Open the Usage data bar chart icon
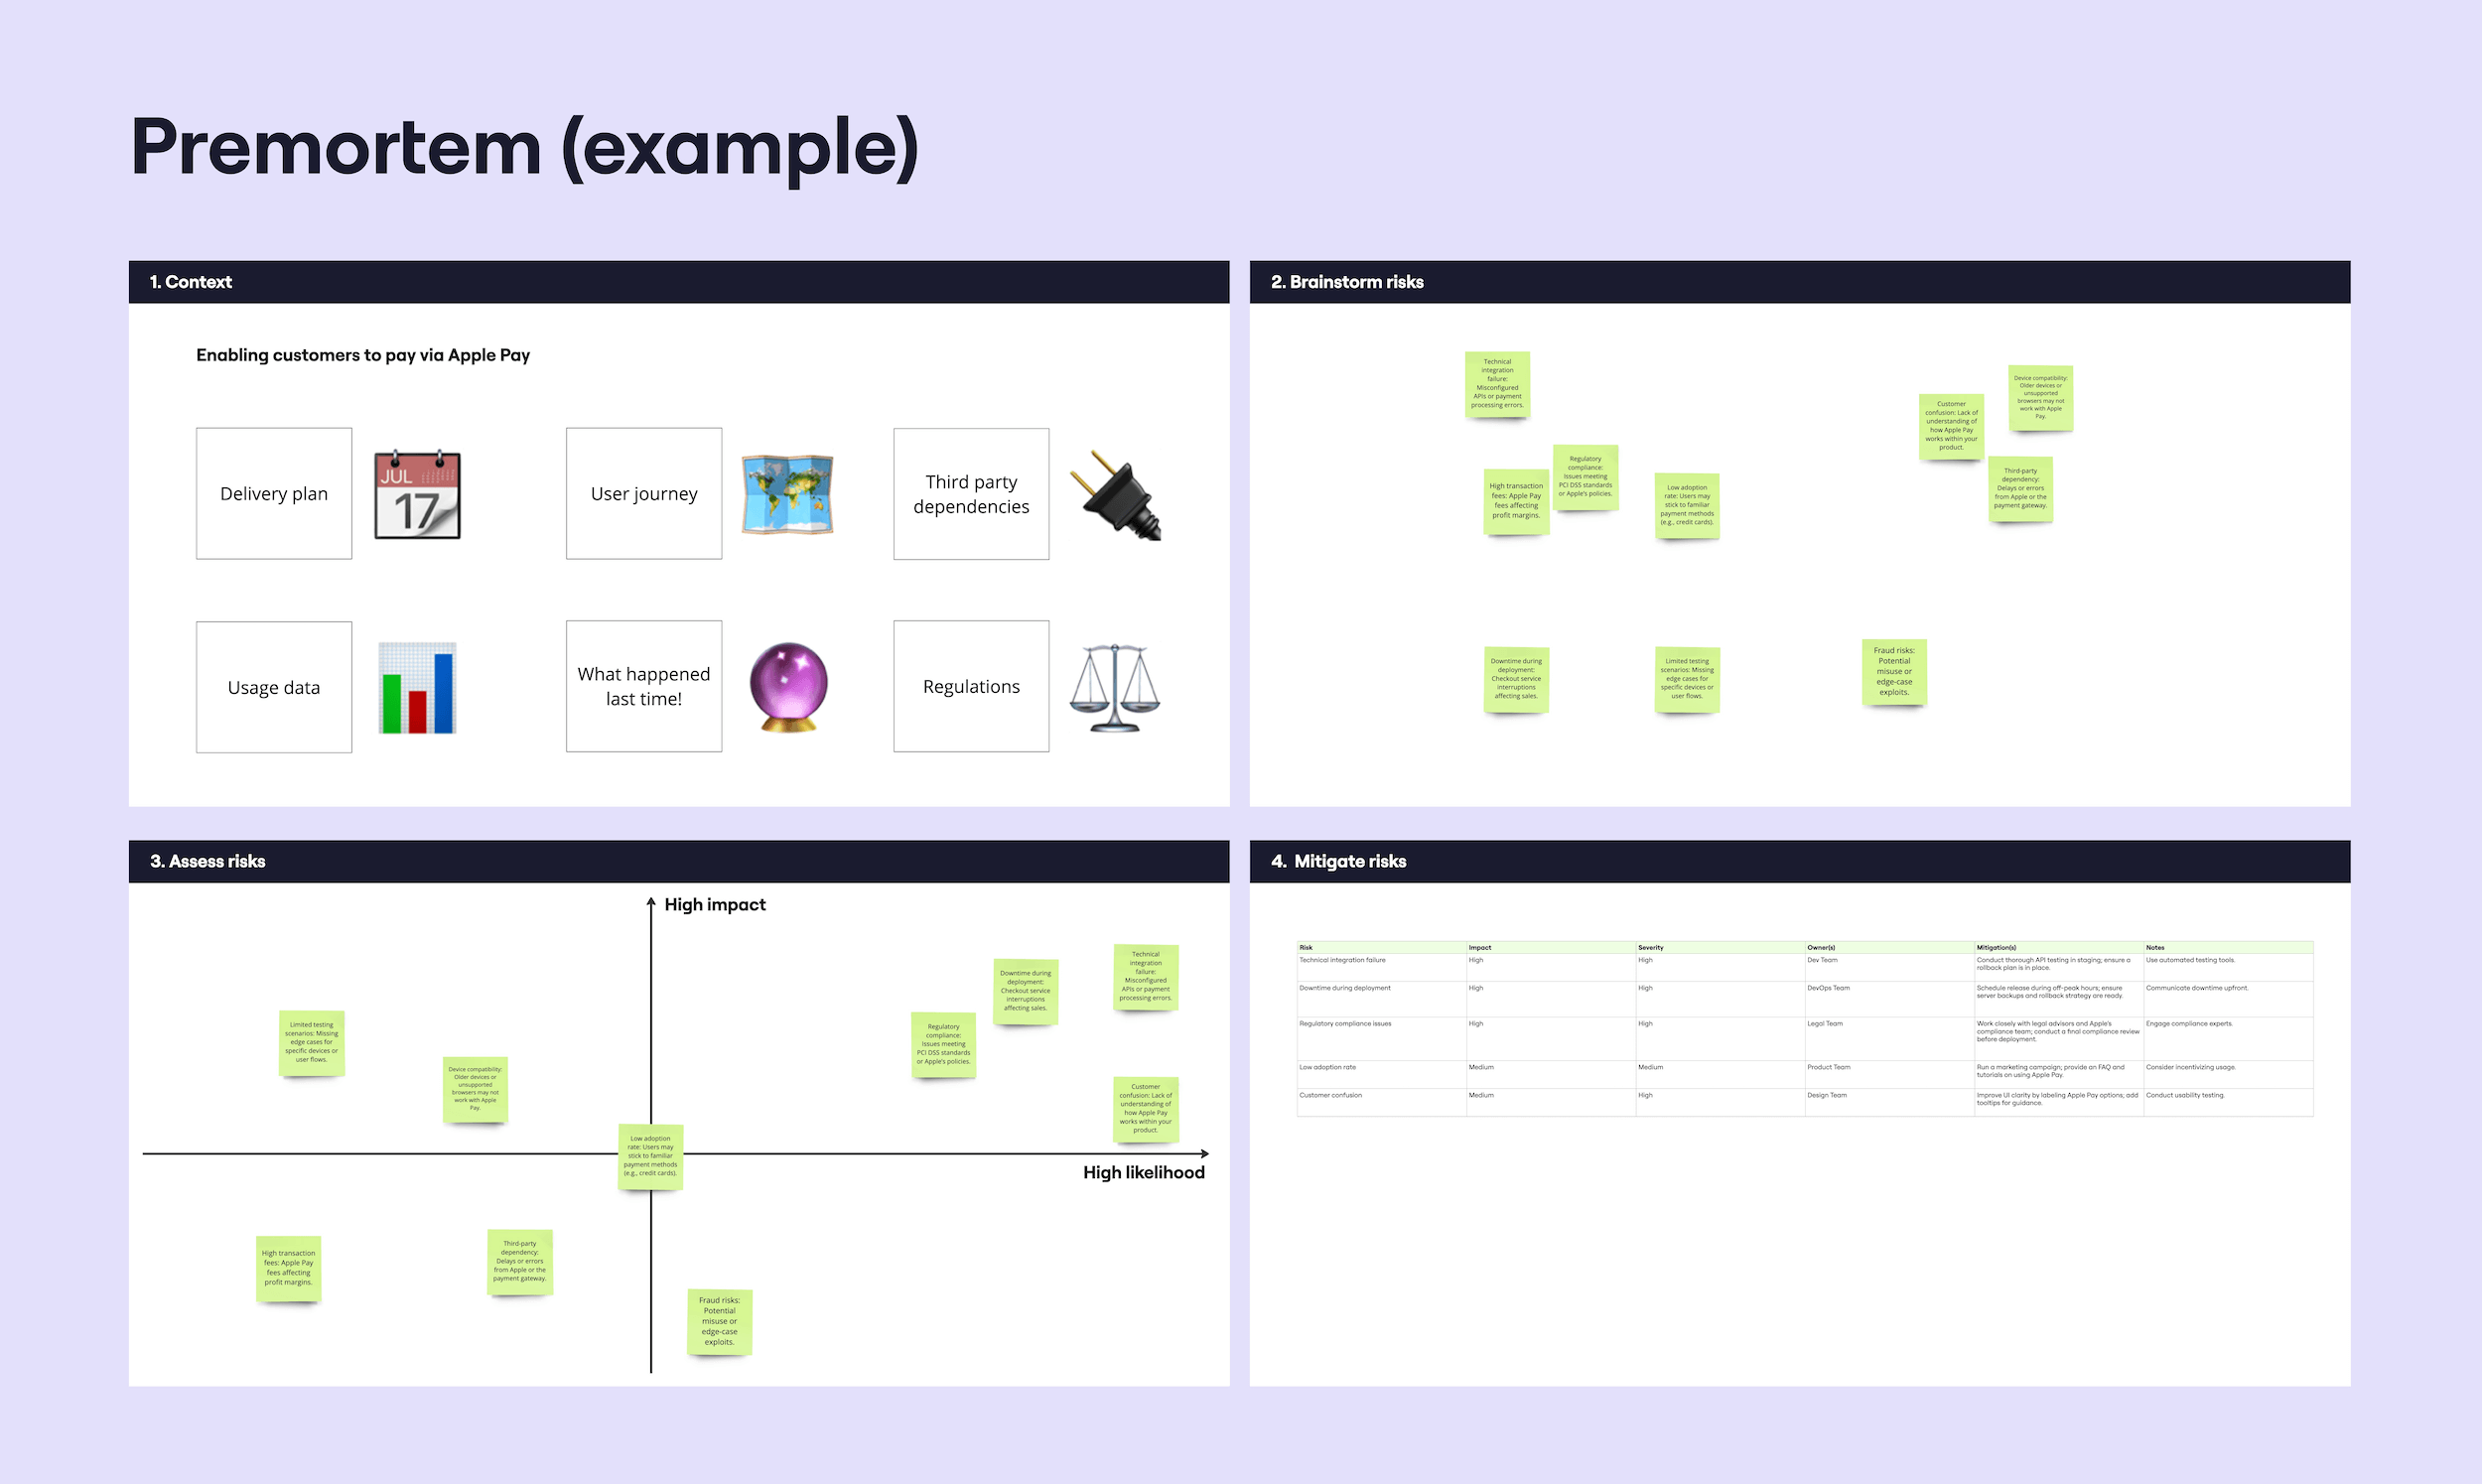The width and height of the screenshot is (2482, 1484). pyautogui.click(x=422, y=686)
